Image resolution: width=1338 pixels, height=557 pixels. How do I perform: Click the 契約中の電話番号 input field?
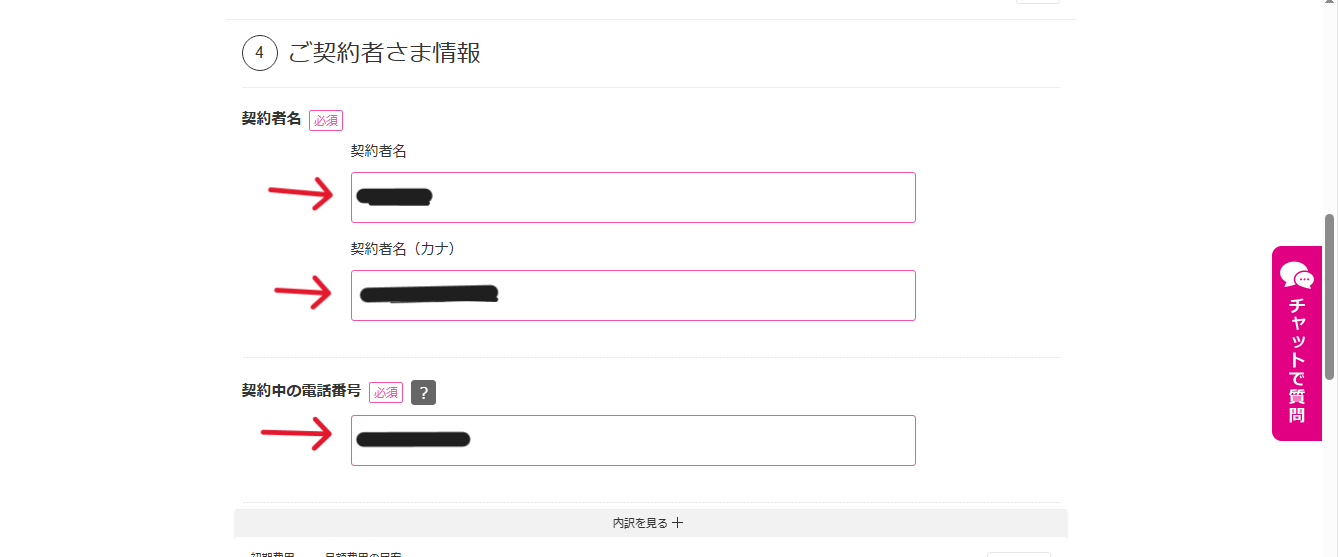coord(633,440)
